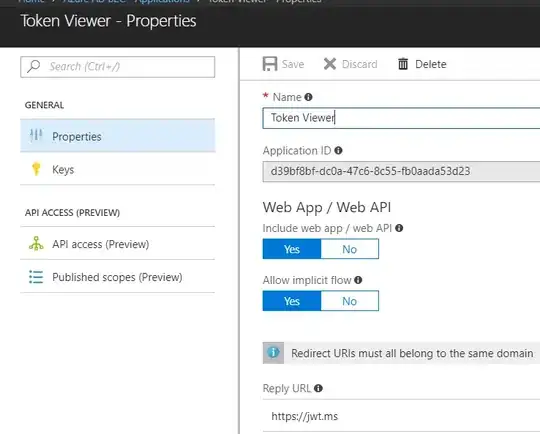Open API access (Preview) section
The height and width of the screenshot is (434, 540).
pos(117,244)
